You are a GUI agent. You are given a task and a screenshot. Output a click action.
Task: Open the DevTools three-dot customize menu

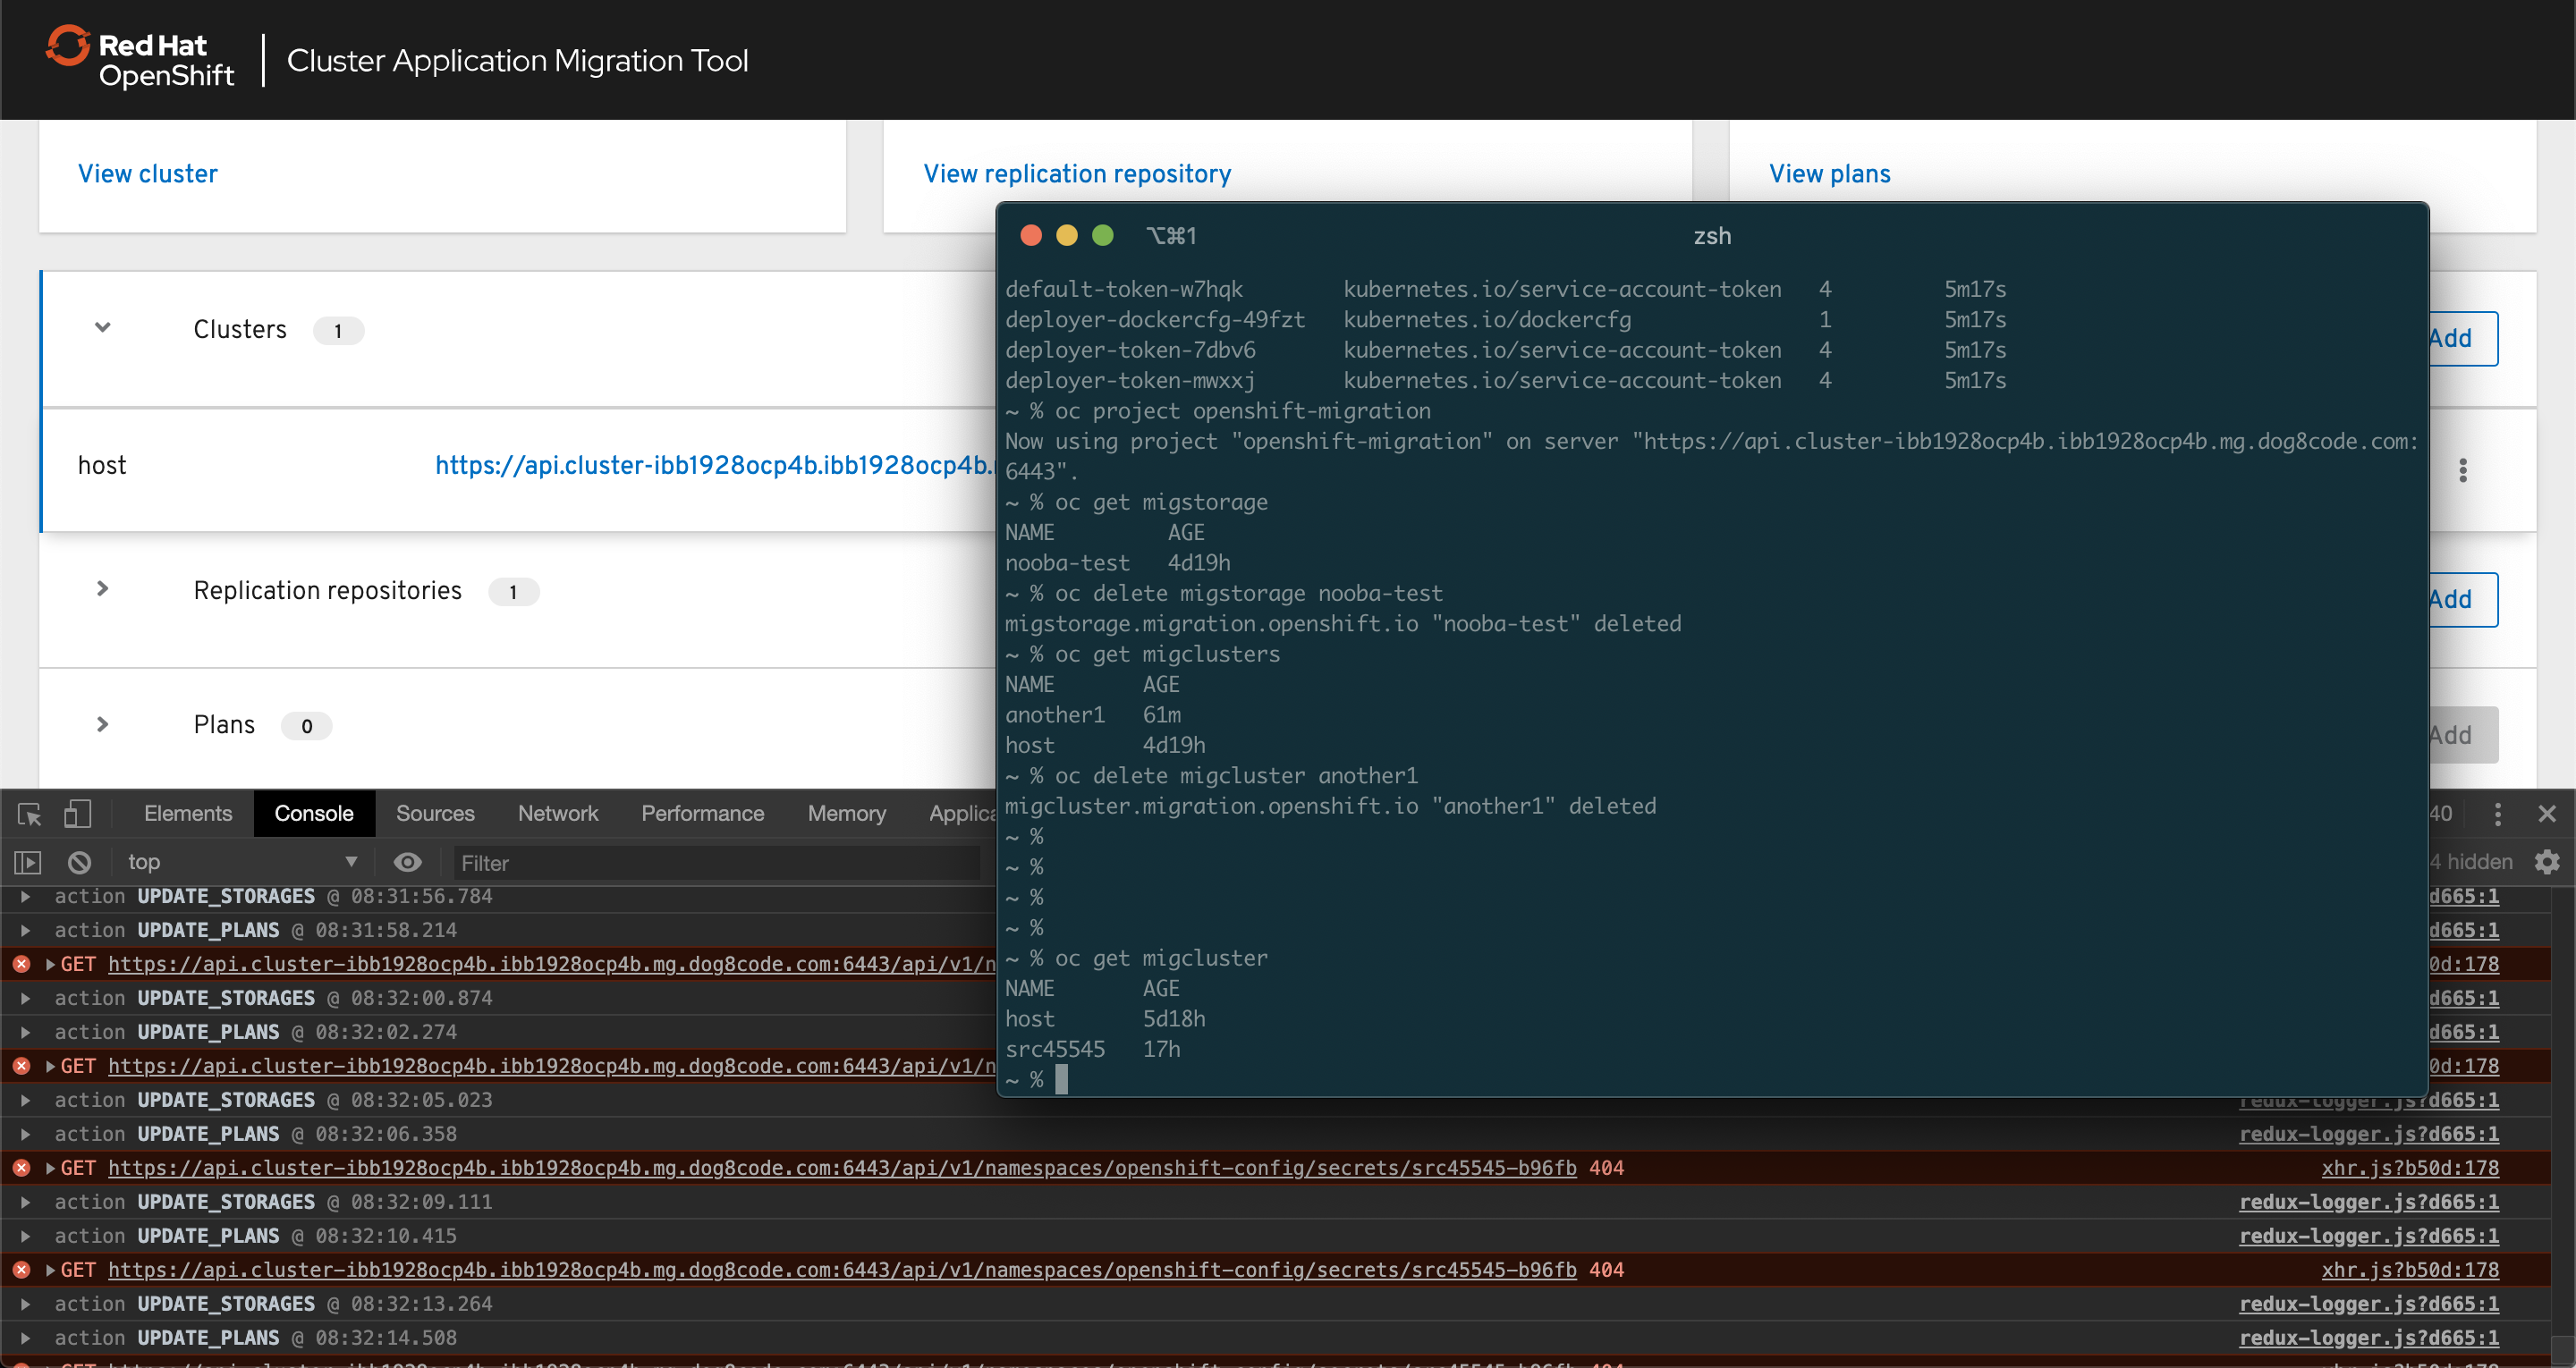tap(2497, 813)
